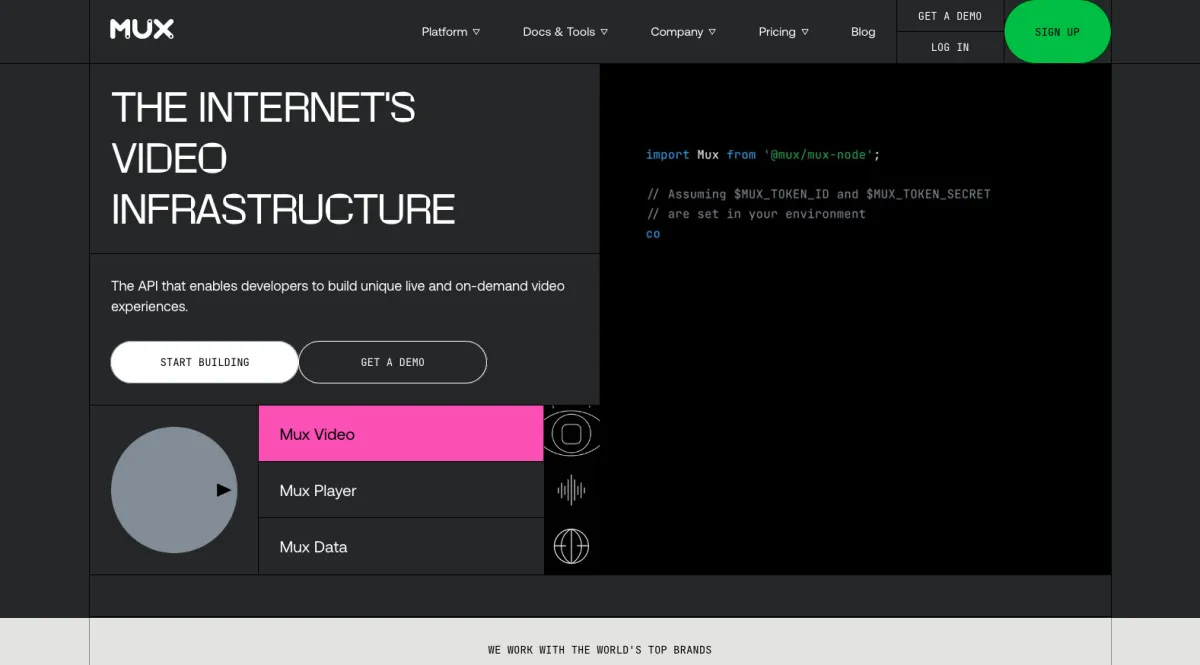Click the comment 'are set in your environment'
Viewport: 1200px width, 665px height.
(756, 214)
